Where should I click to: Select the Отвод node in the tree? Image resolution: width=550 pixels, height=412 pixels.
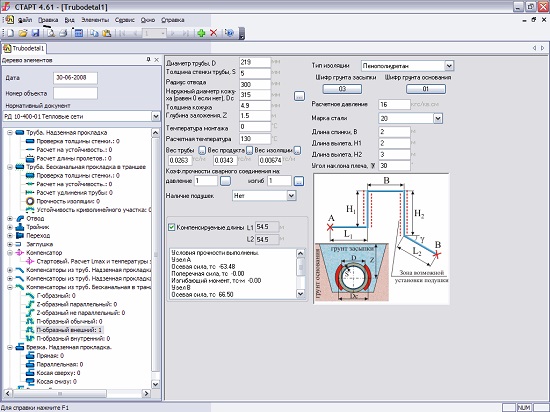tap(35, 218)
